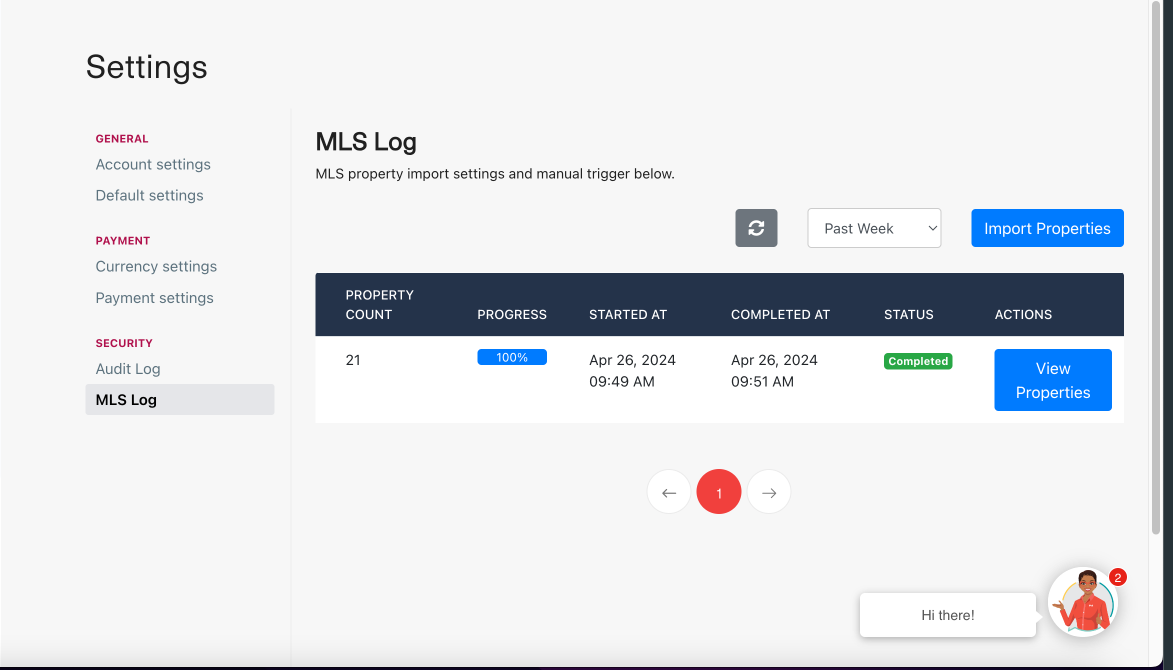Screen dimensions: 1173x670
Task: Navigate to Payment settings
Action: point(154,297)
